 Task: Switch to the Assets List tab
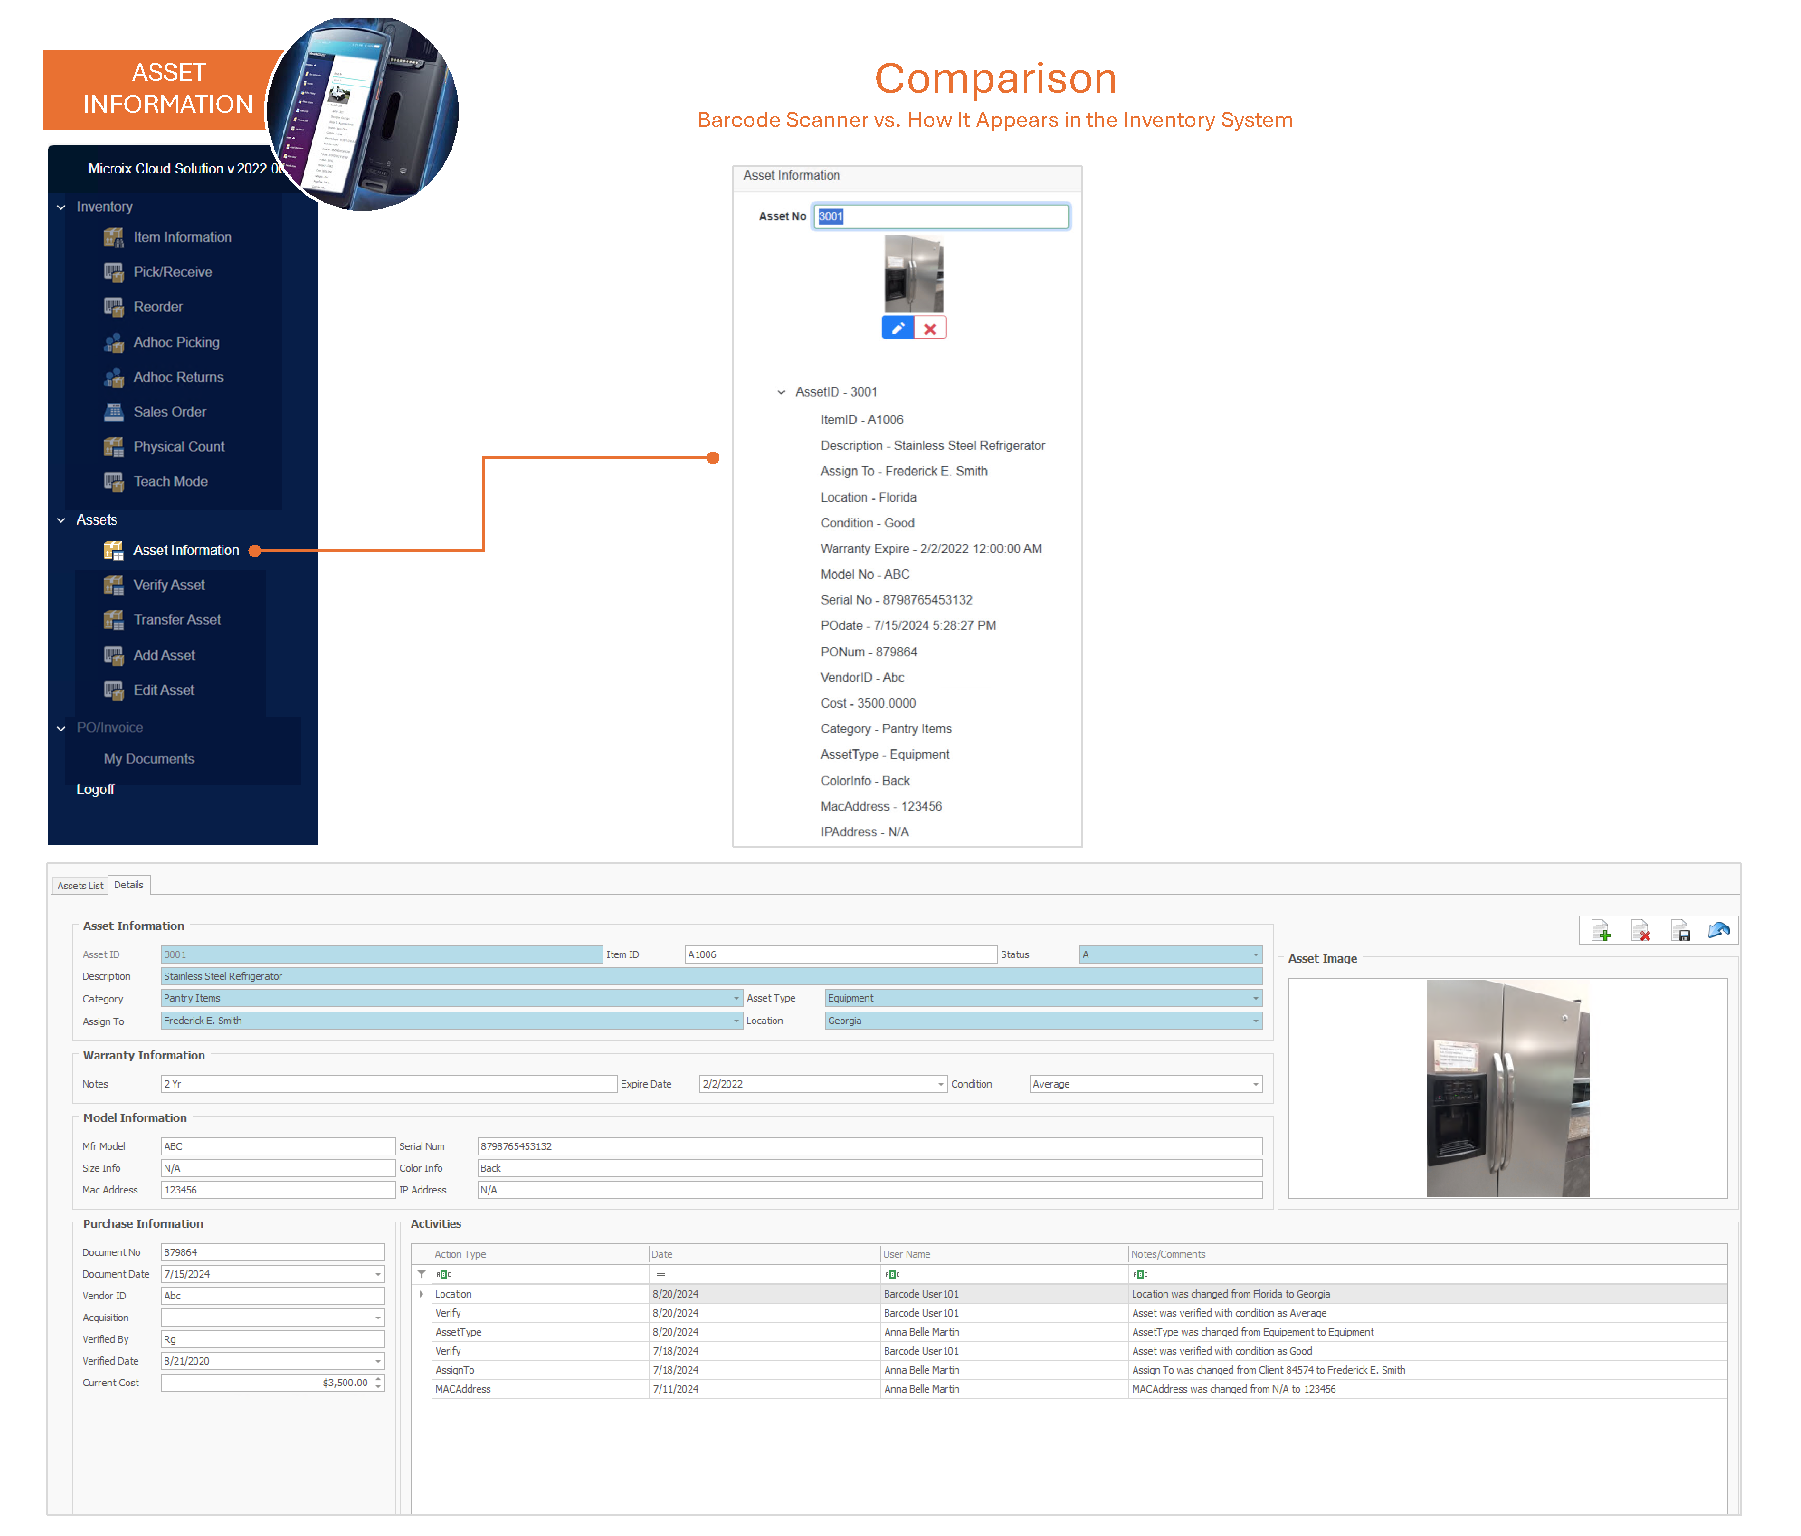(80, 886)
